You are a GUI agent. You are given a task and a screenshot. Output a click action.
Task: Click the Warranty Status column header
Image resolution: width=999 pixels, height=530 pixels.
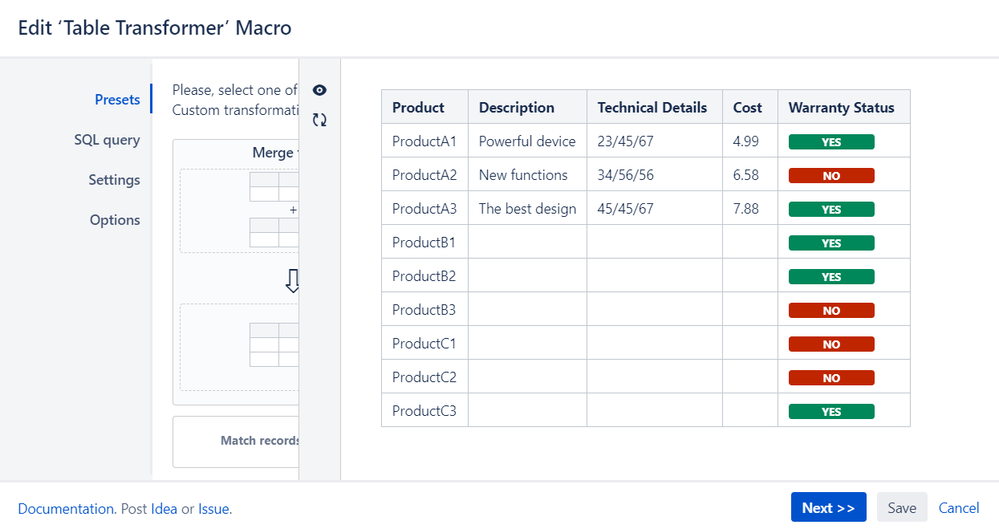pos(841,108)
